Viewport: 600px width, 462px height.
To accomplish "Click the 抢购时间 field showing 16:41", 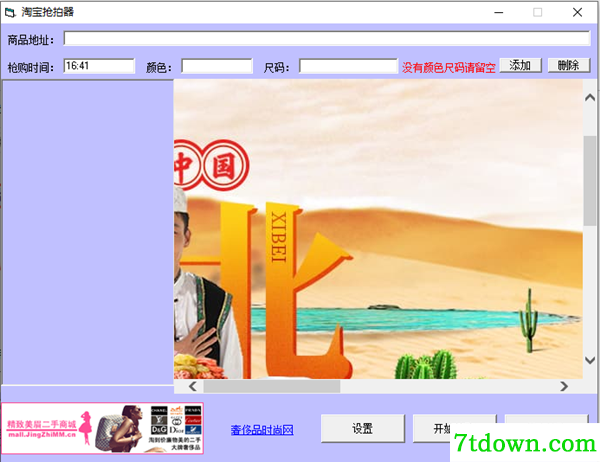I will coord(99,66).
